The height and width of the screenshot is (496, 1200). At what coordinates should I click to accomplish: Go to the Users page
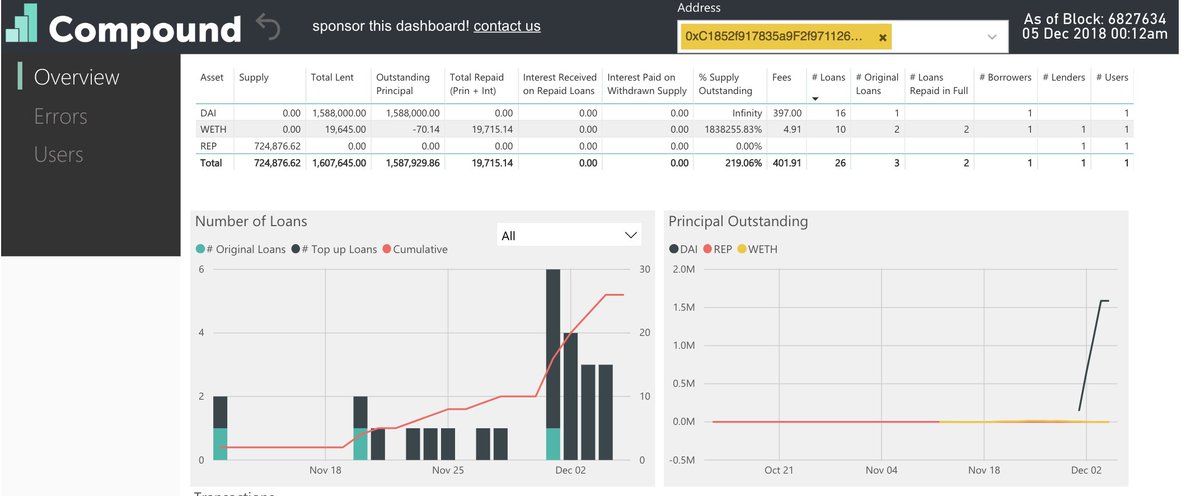[58, 155]
